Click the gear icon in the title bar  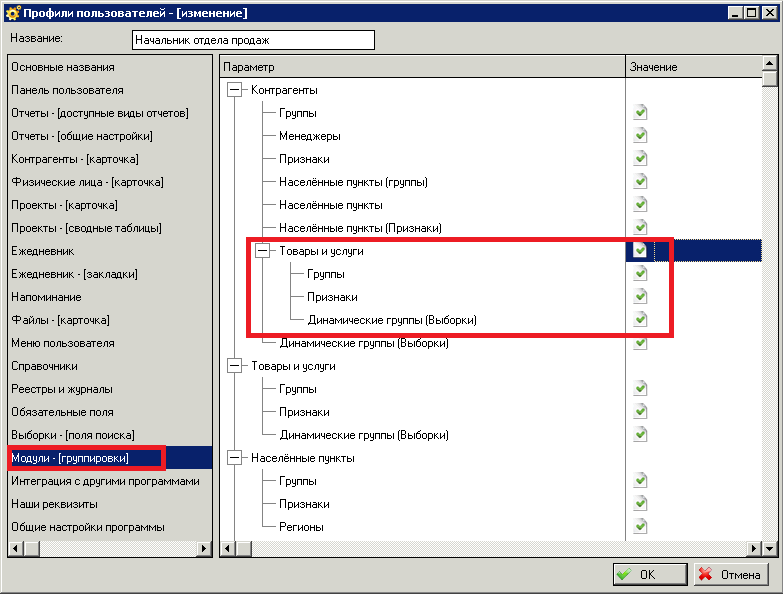12,13
